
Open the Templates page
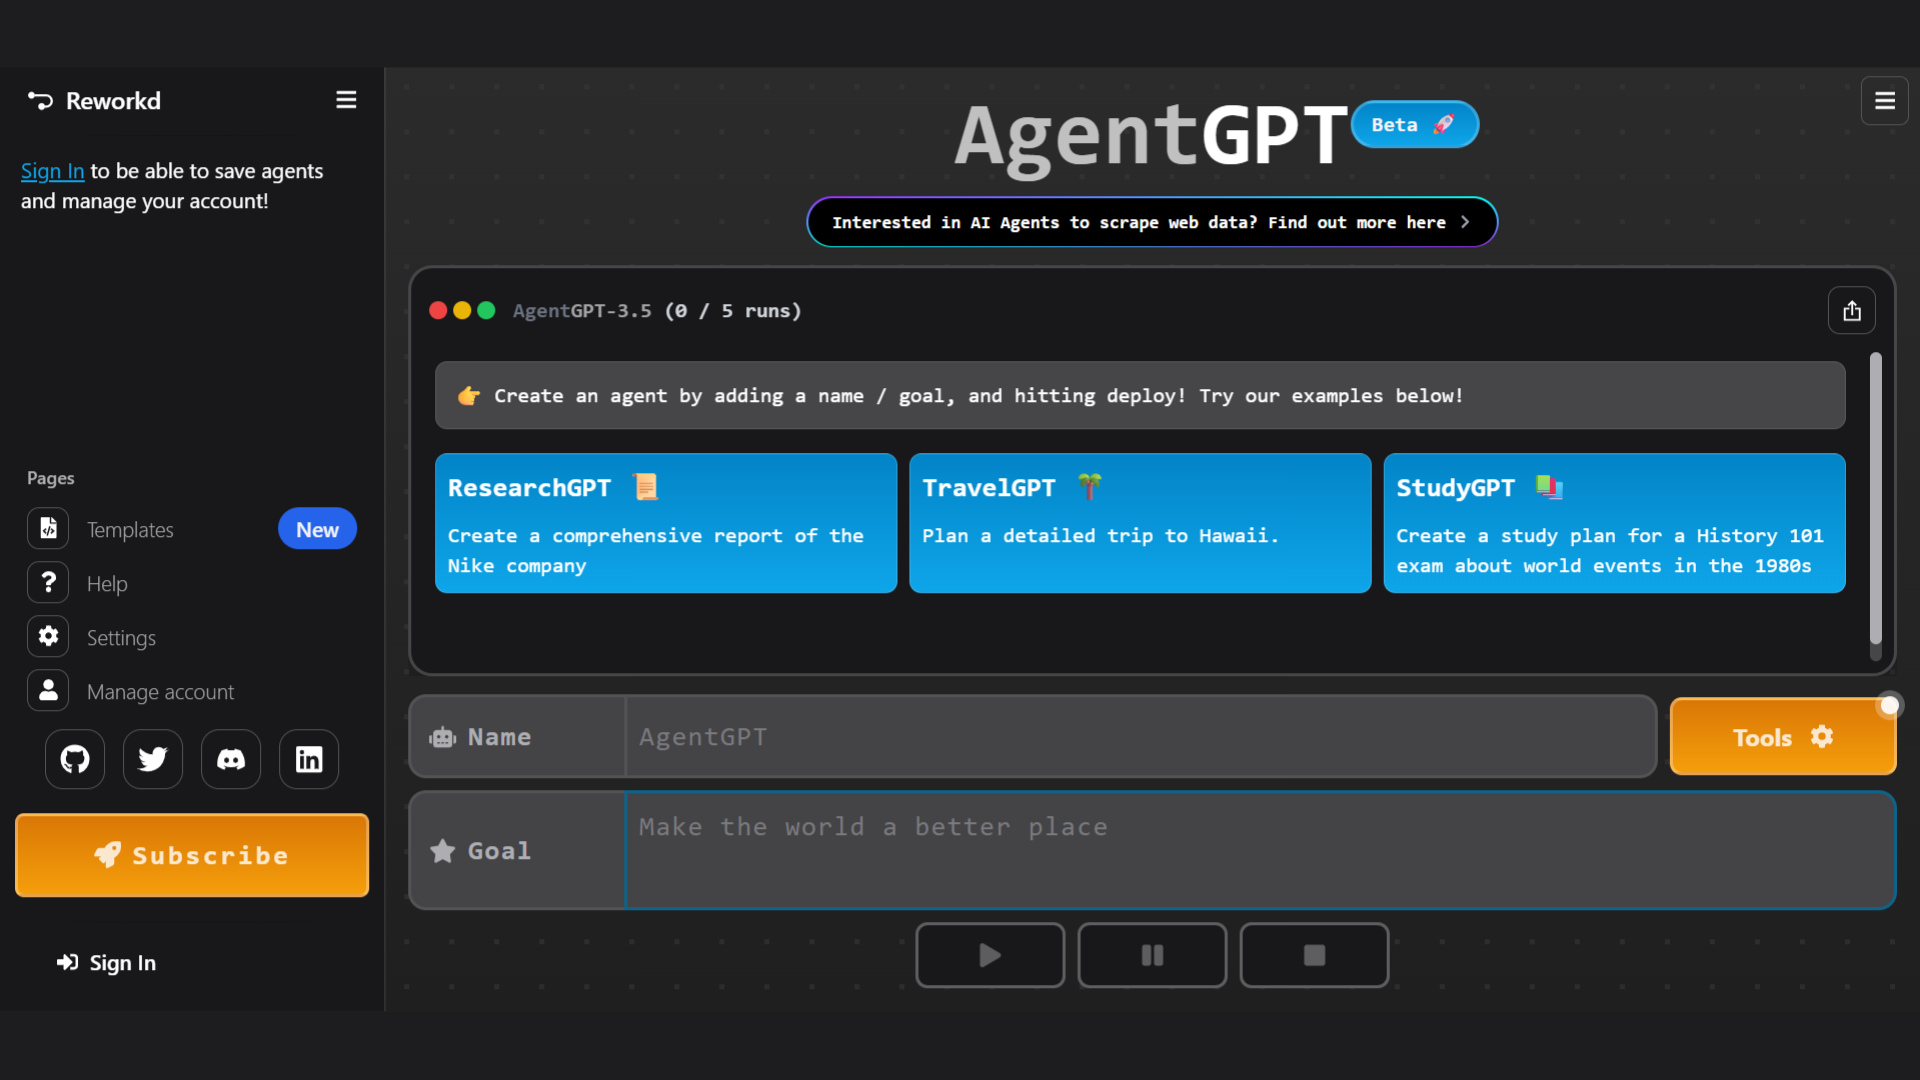click(x=130, y=530)
